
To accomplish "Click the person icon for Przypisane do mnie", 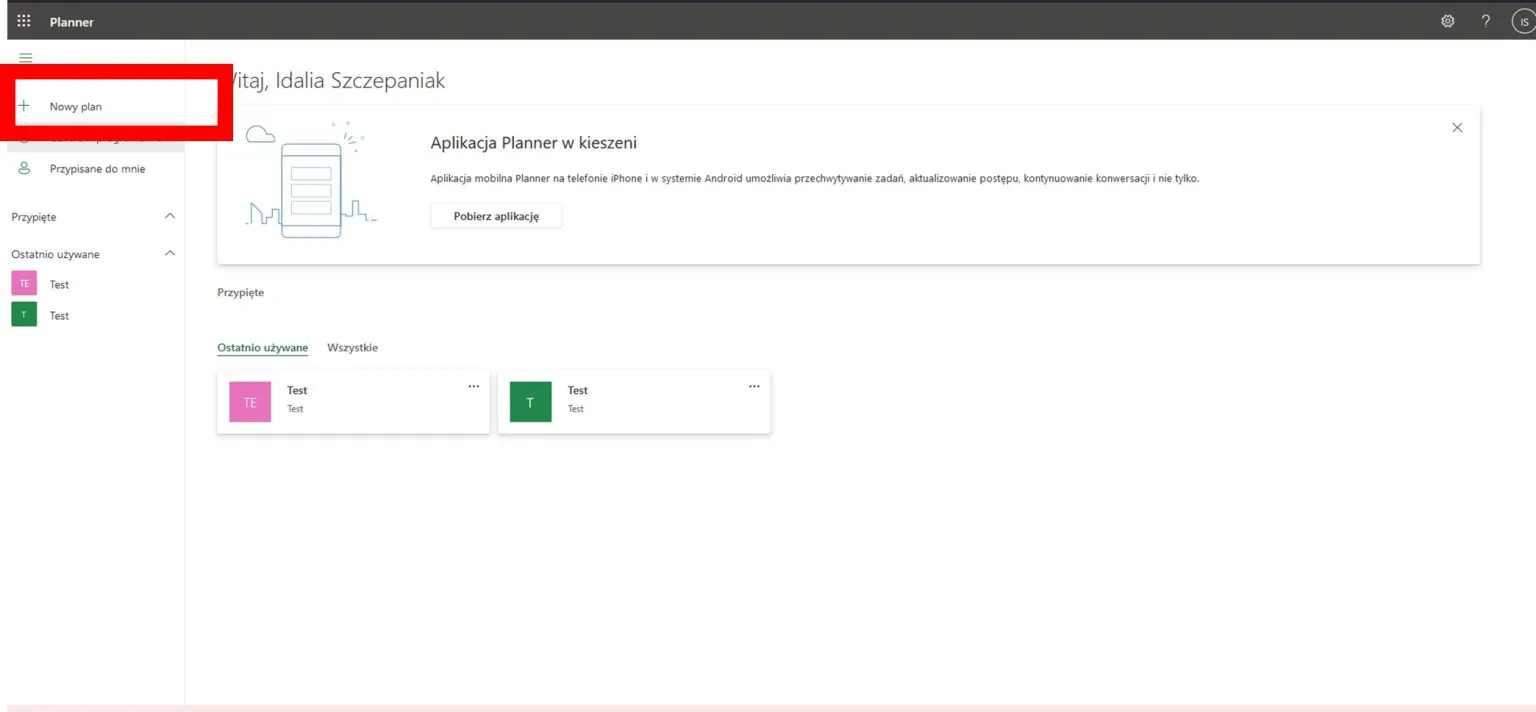I will pyautogui.click(x=25, y=169).
